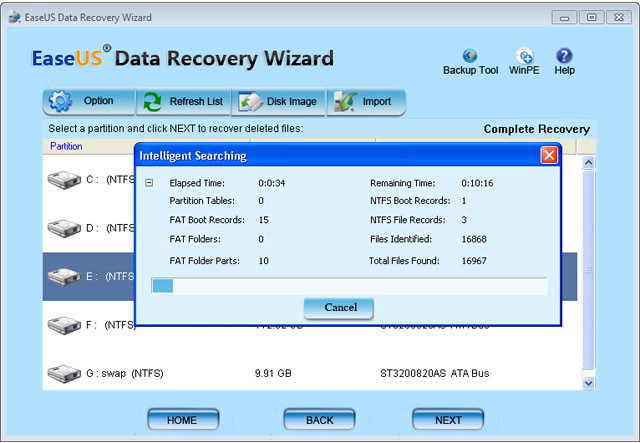Click the Disk Image icon
Image resolution: width=640 pixels, height=443 pixels.
click(250, 102)
